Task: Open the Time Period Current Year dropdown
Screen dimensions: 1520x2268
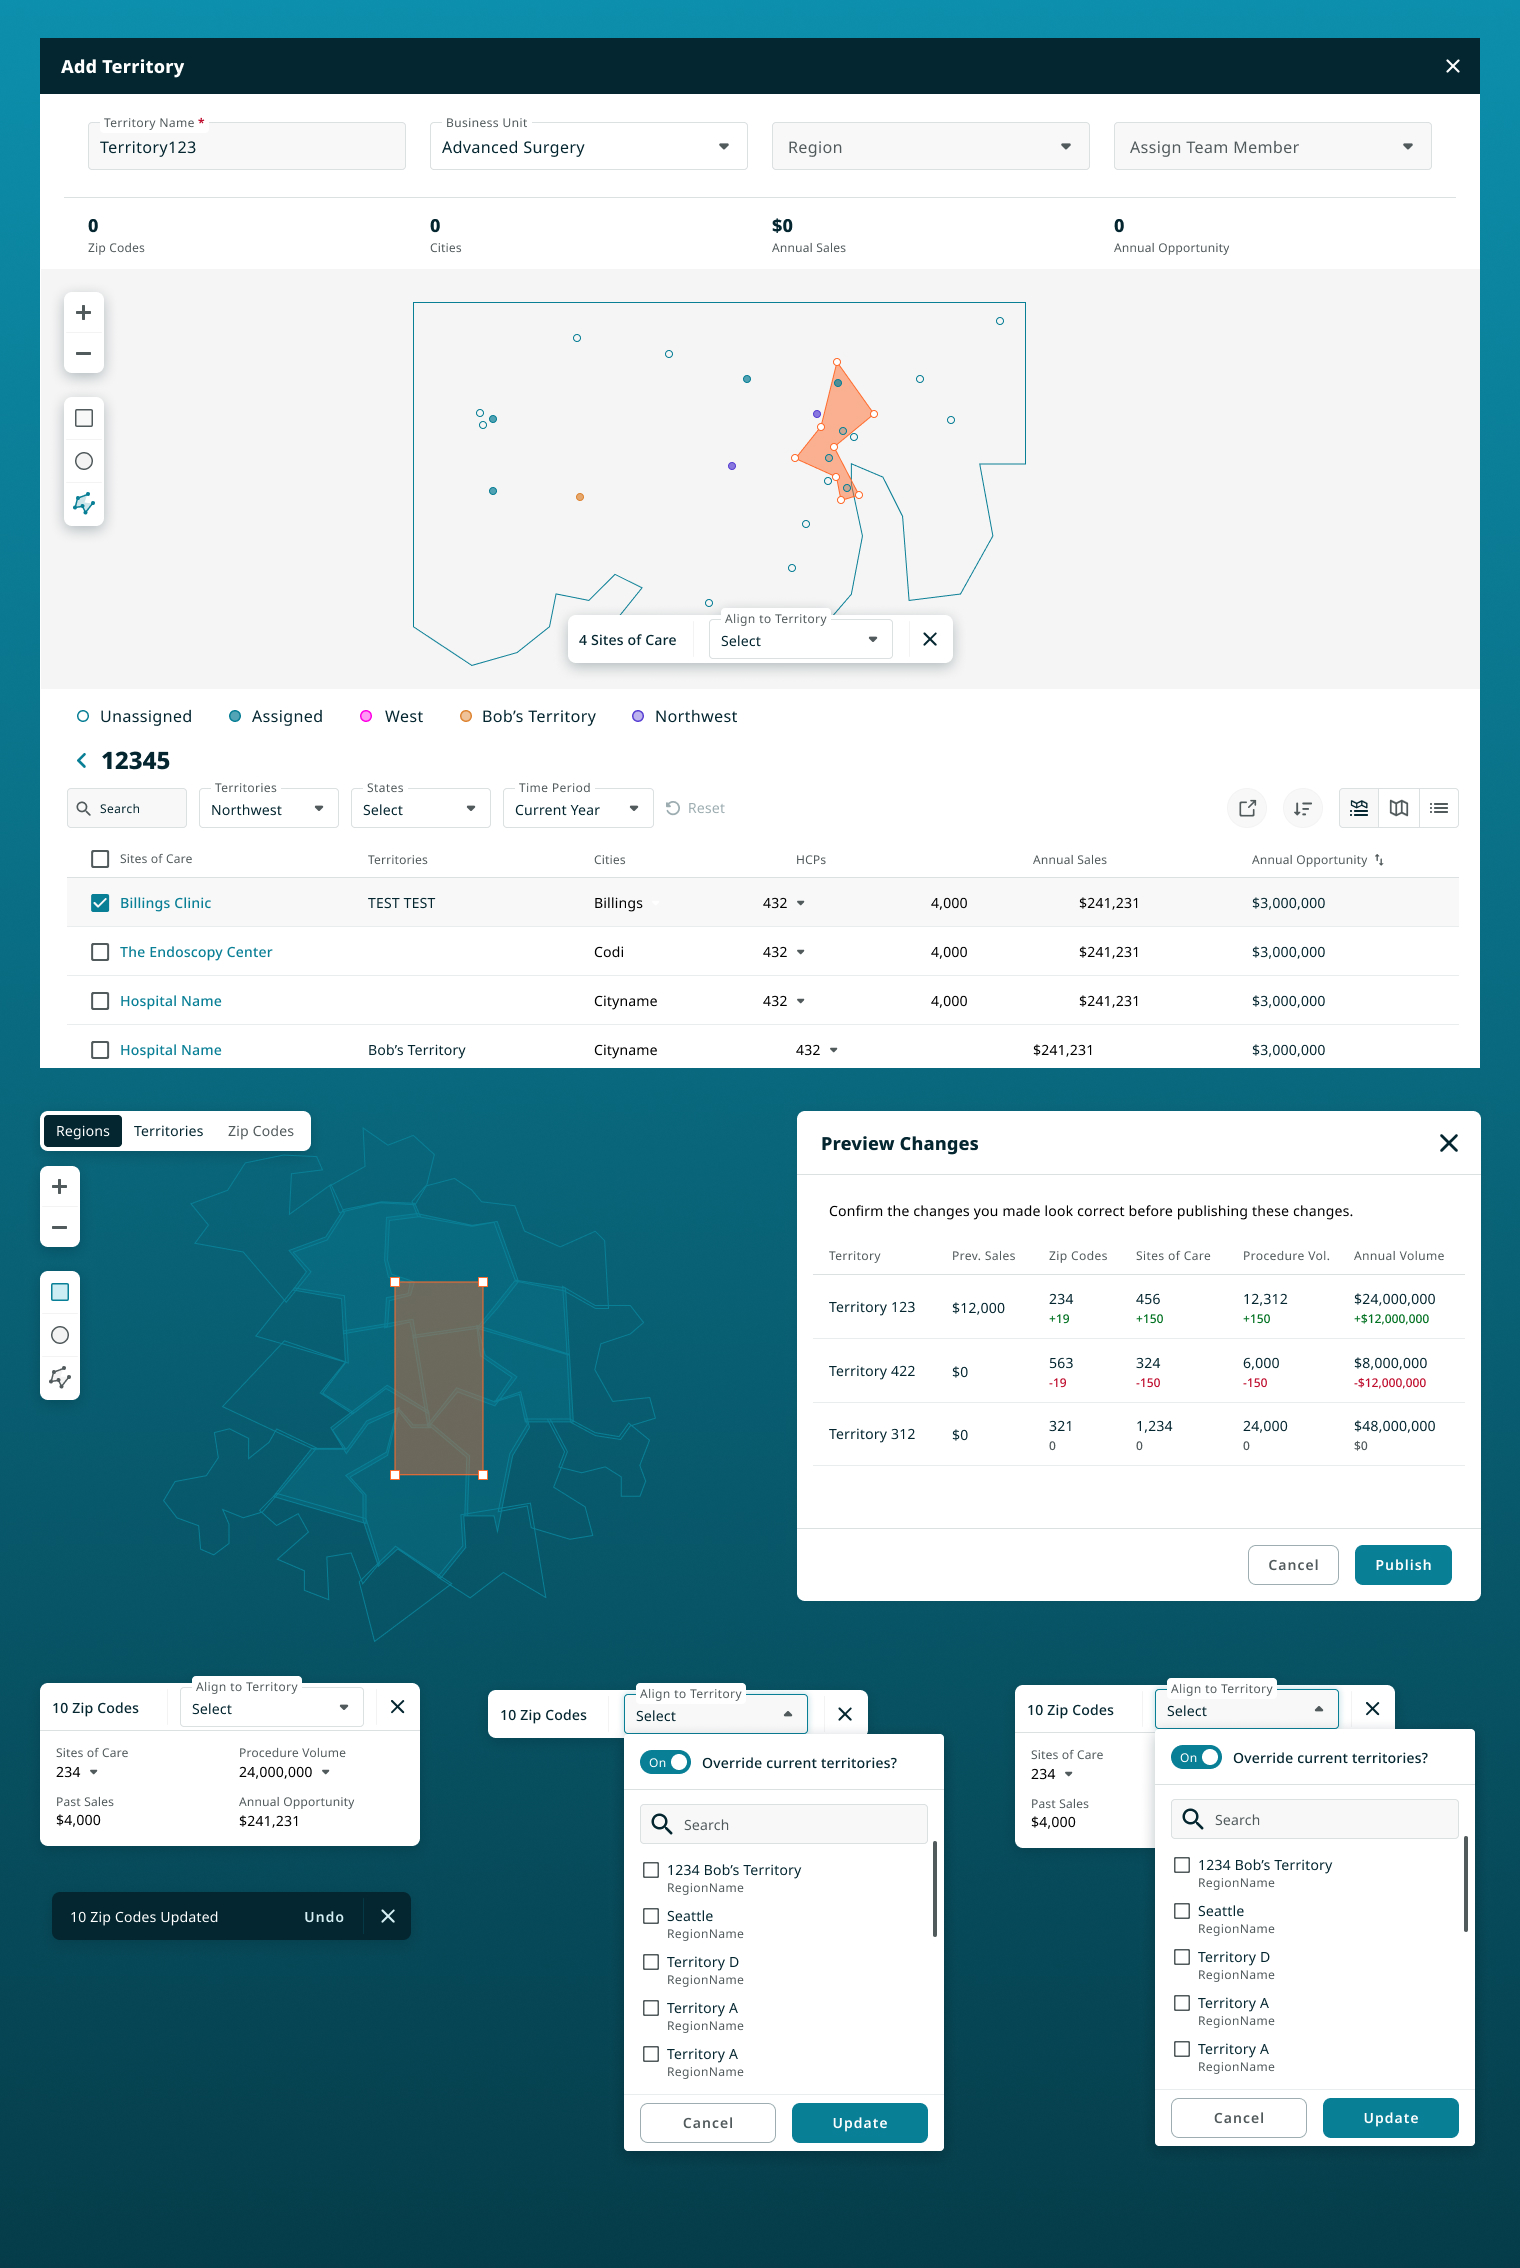Action: click(577, 809)
